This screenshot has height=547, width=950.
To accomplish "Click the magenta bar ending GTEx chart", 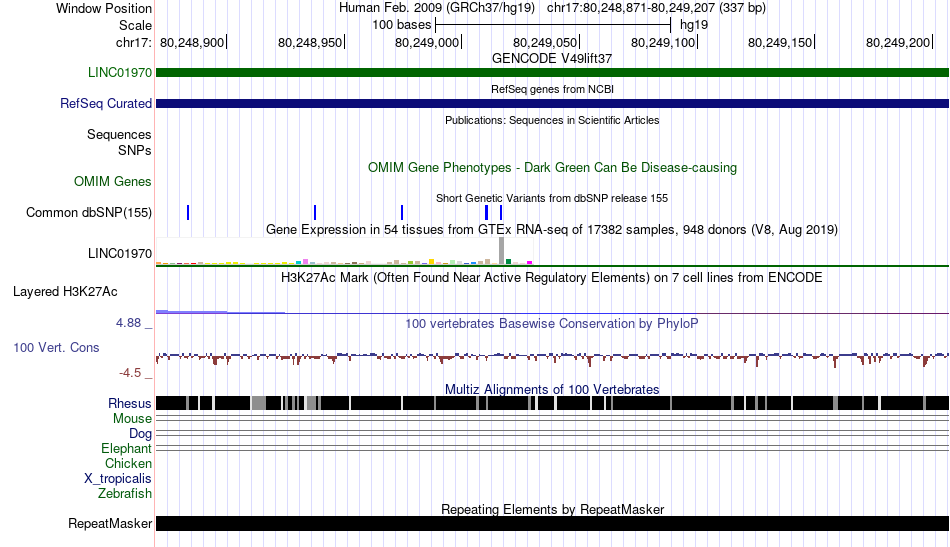I will [x=530, y=263].
